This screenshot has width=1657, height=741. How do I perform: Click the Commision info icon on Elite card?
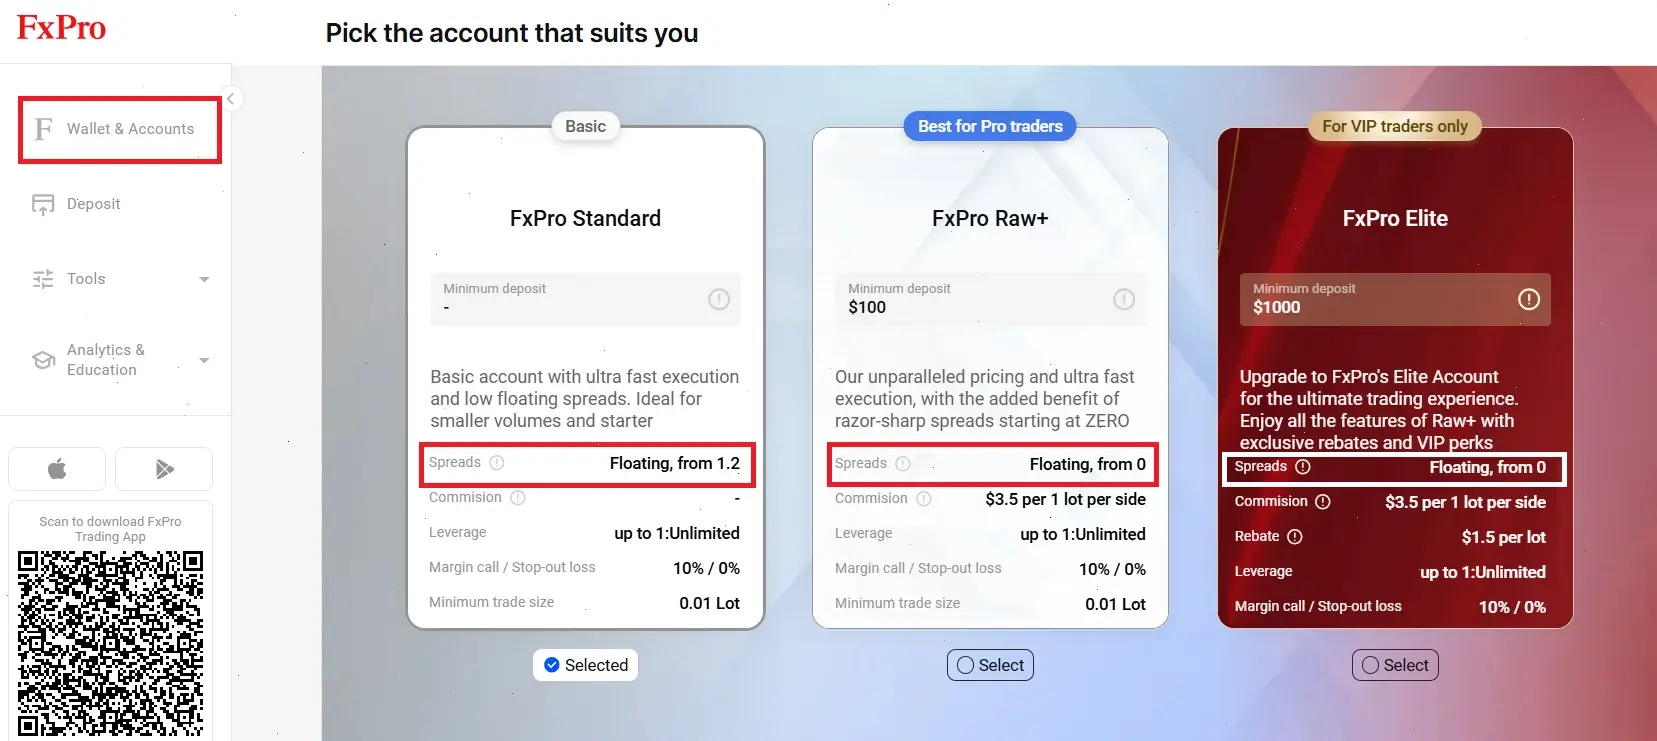(x=1323, y=502)
